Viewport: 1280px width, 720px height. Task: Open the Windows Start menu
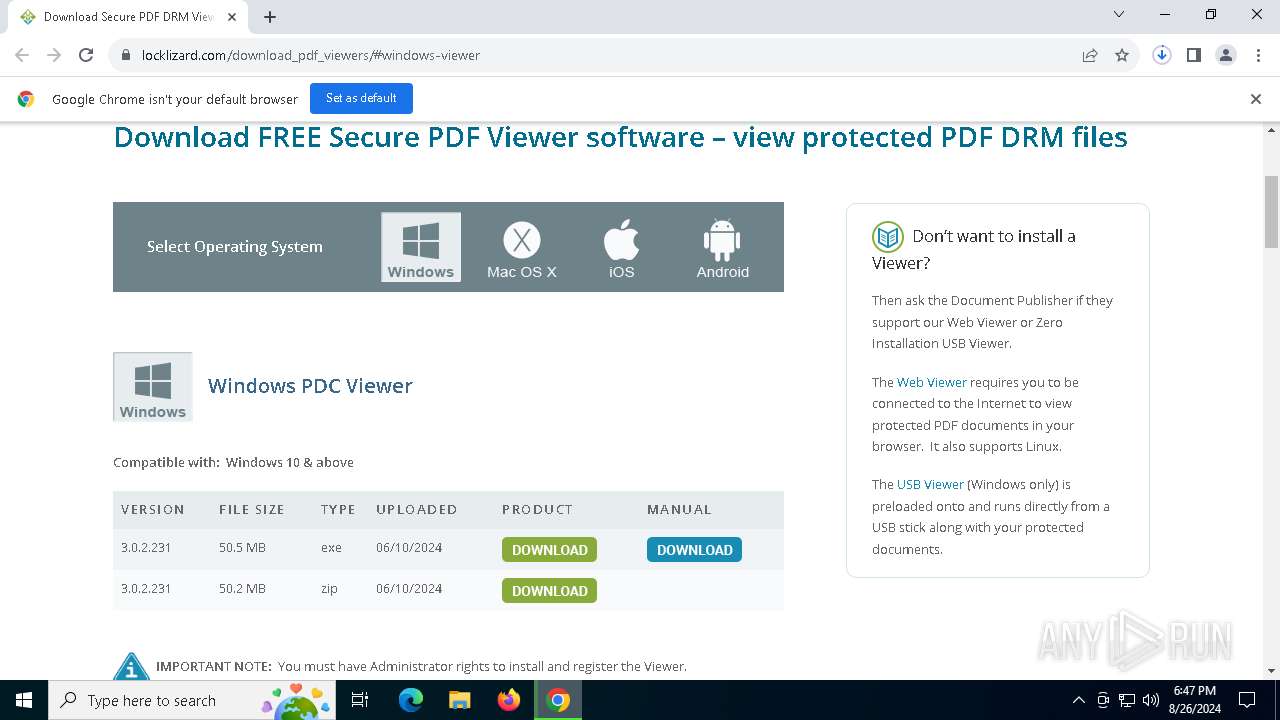pyautogui.click(x=24, y=700)
